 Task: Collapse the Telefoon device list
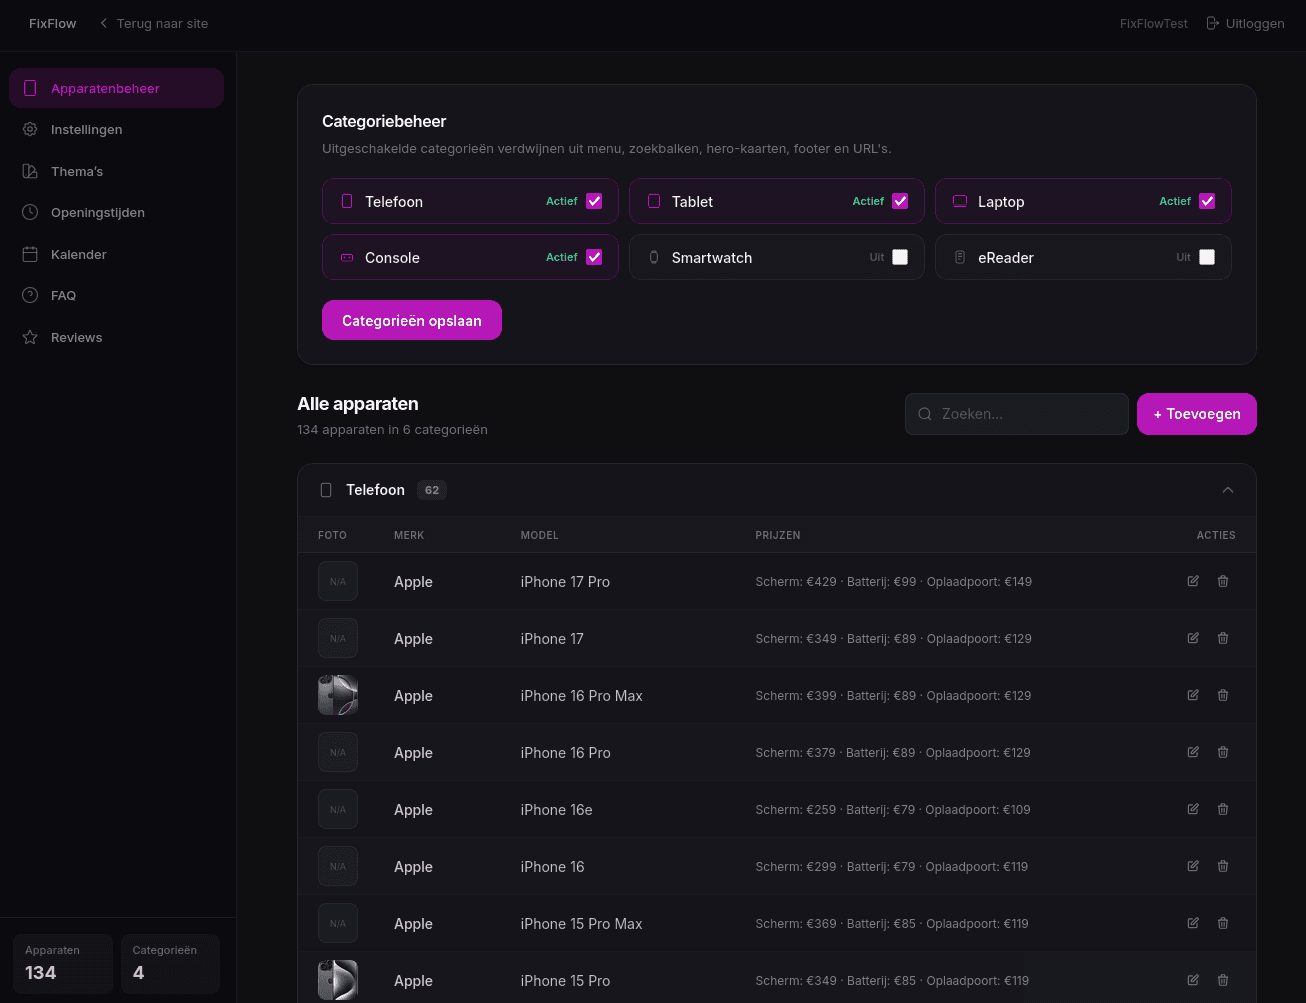1228,490
